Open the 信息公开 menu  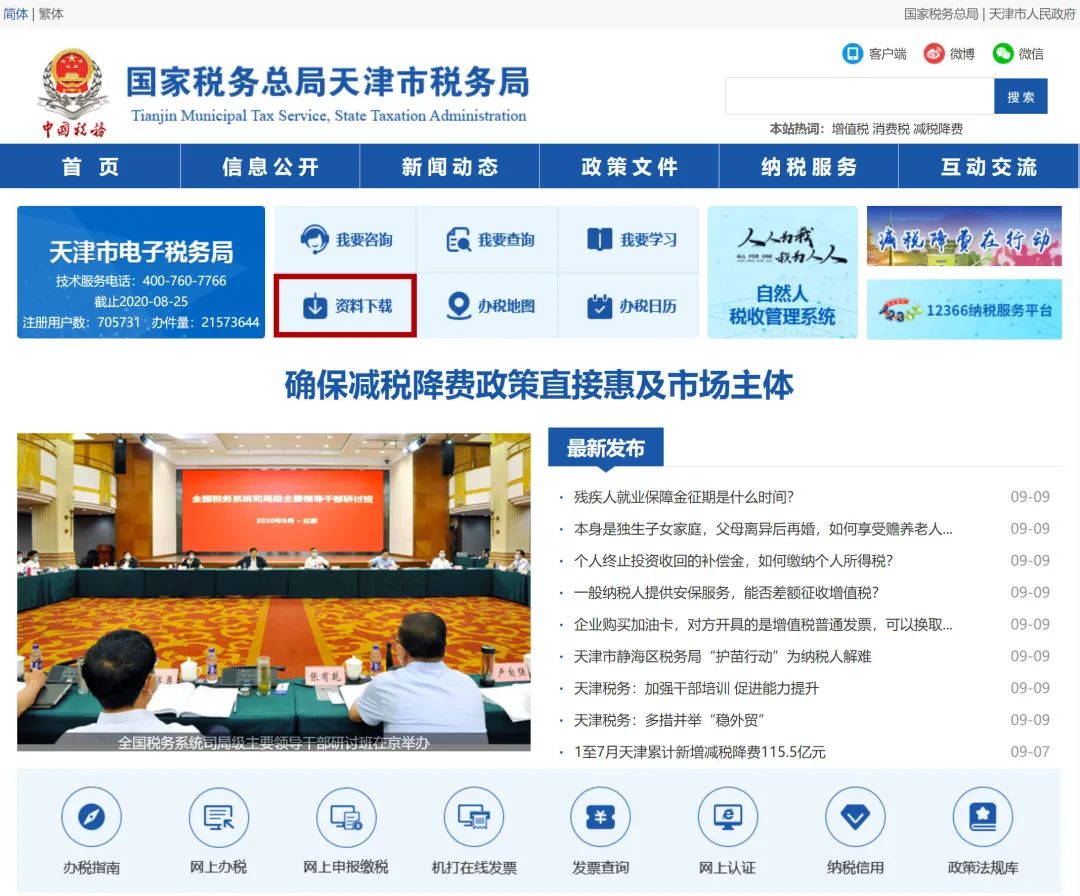[270, 166]
